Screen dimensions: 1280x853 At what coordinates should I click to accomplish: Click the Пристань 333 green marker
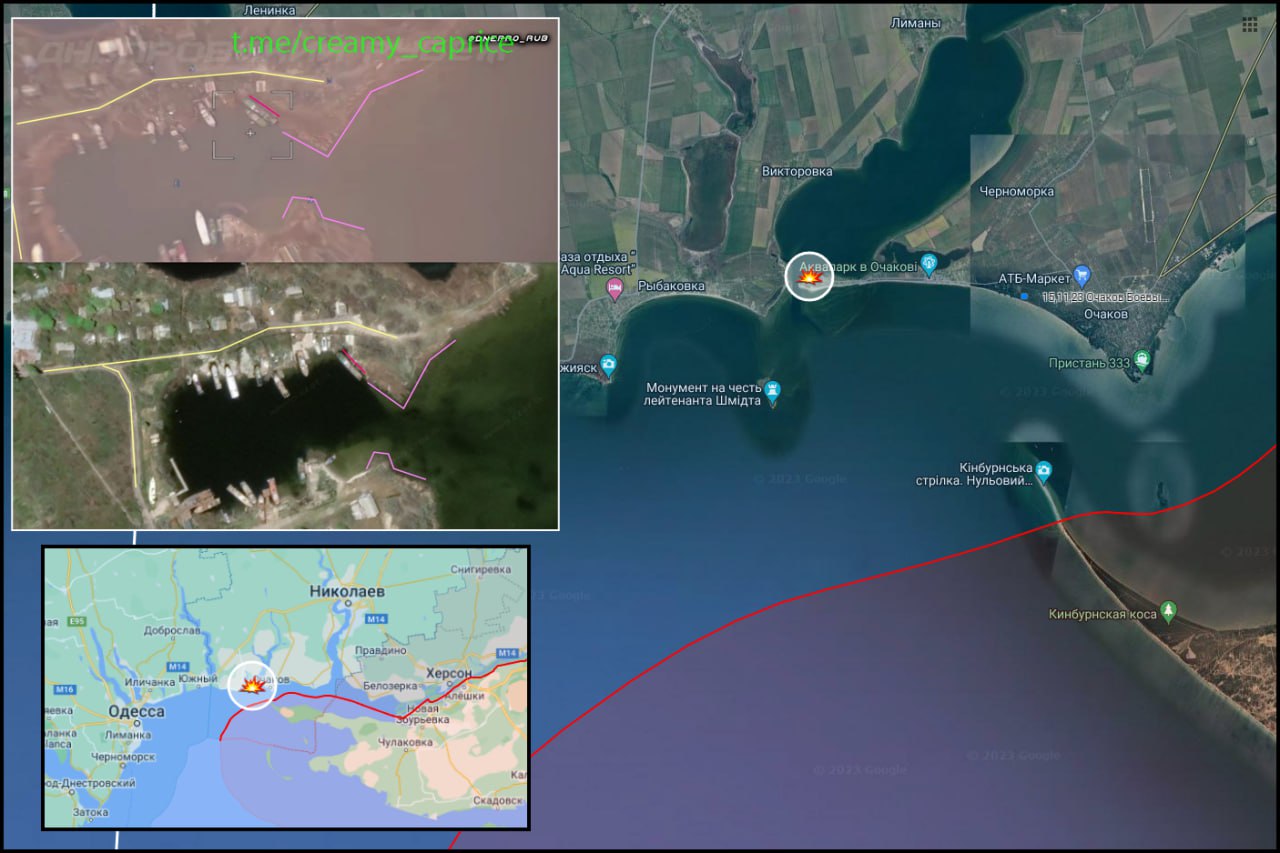[1142, 361]
